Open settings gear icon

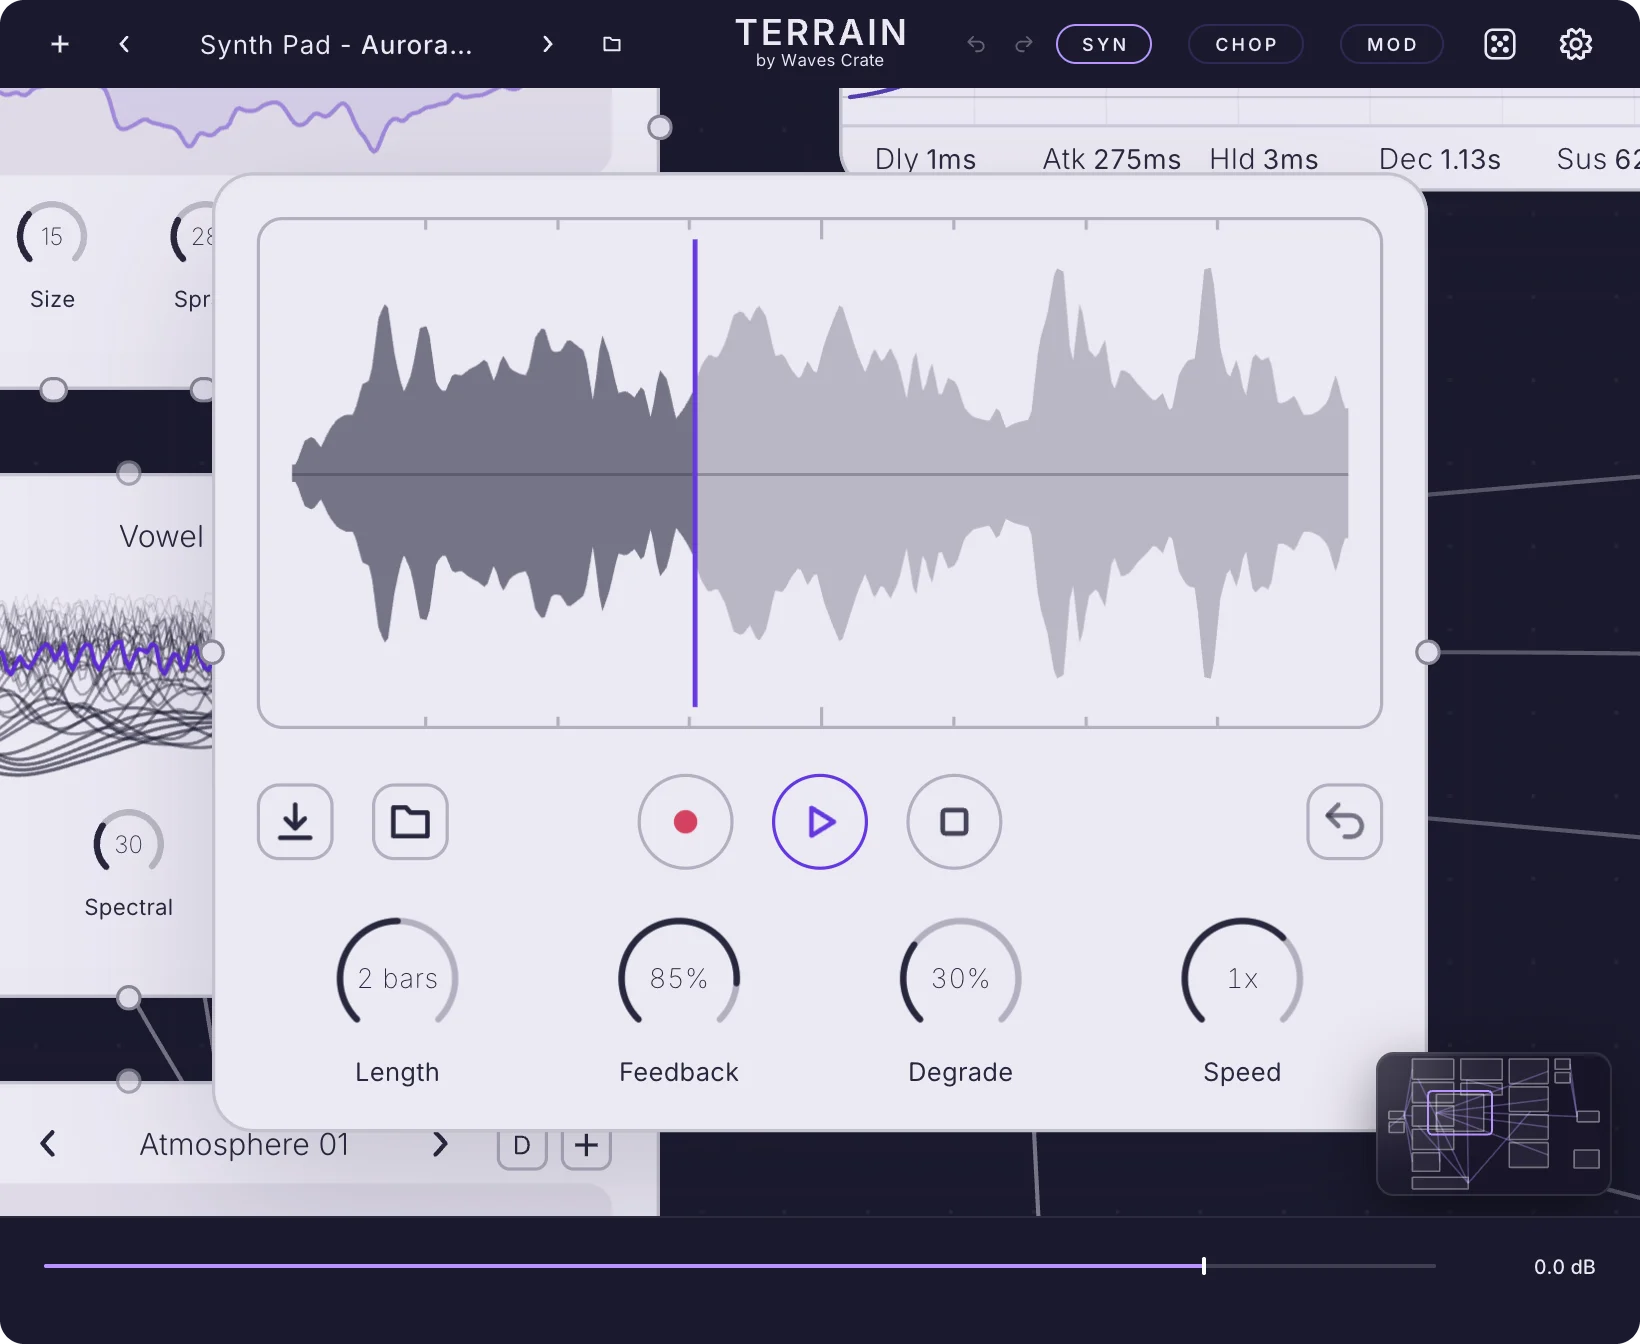point(1576,44)
